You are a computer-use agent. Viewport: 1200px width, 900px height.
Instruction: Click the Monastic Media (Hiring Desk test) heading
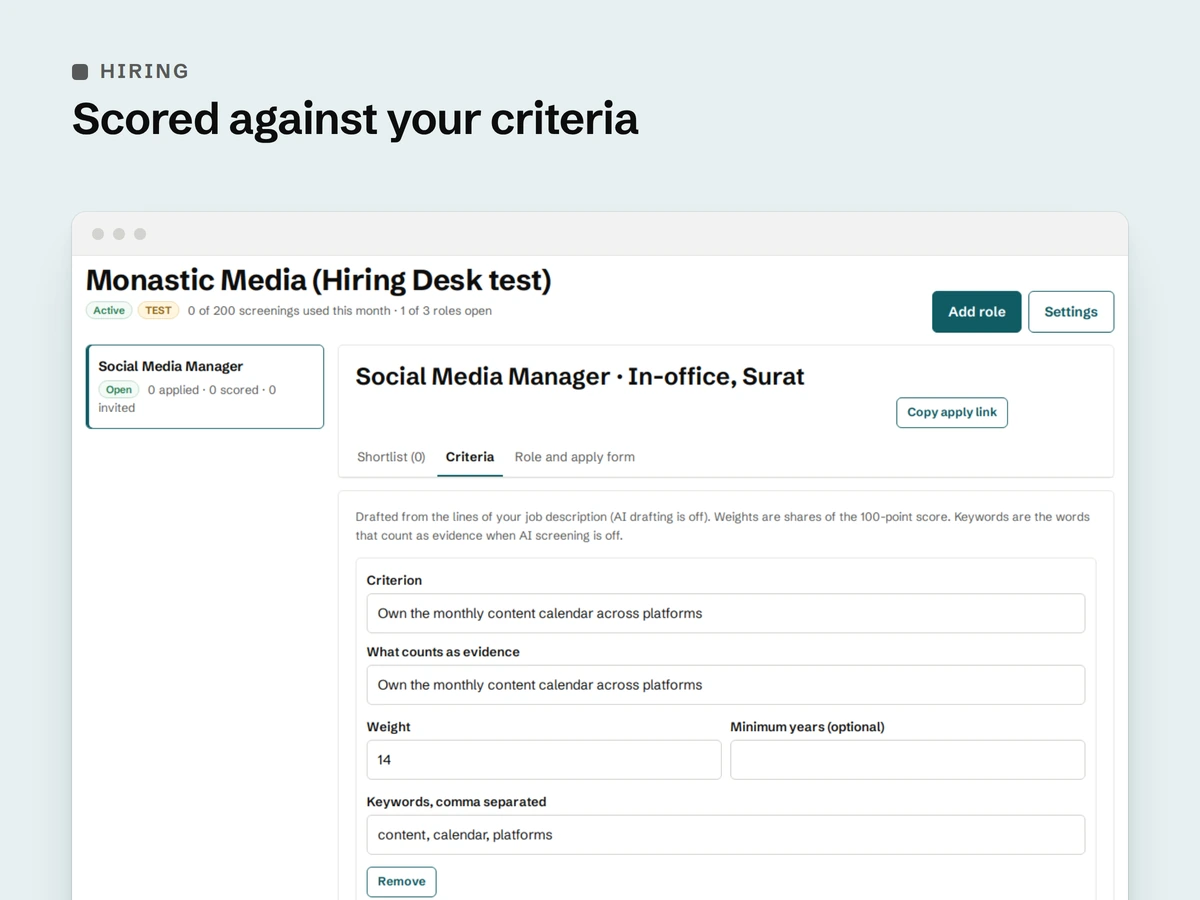click(x=319, y=280)
